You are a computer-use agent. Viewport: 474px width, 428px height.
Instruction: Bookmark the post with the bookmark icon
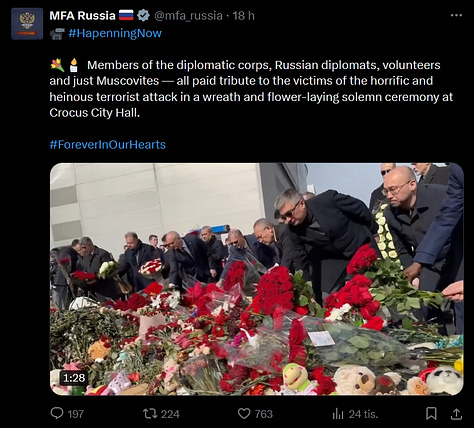point(431,414)
